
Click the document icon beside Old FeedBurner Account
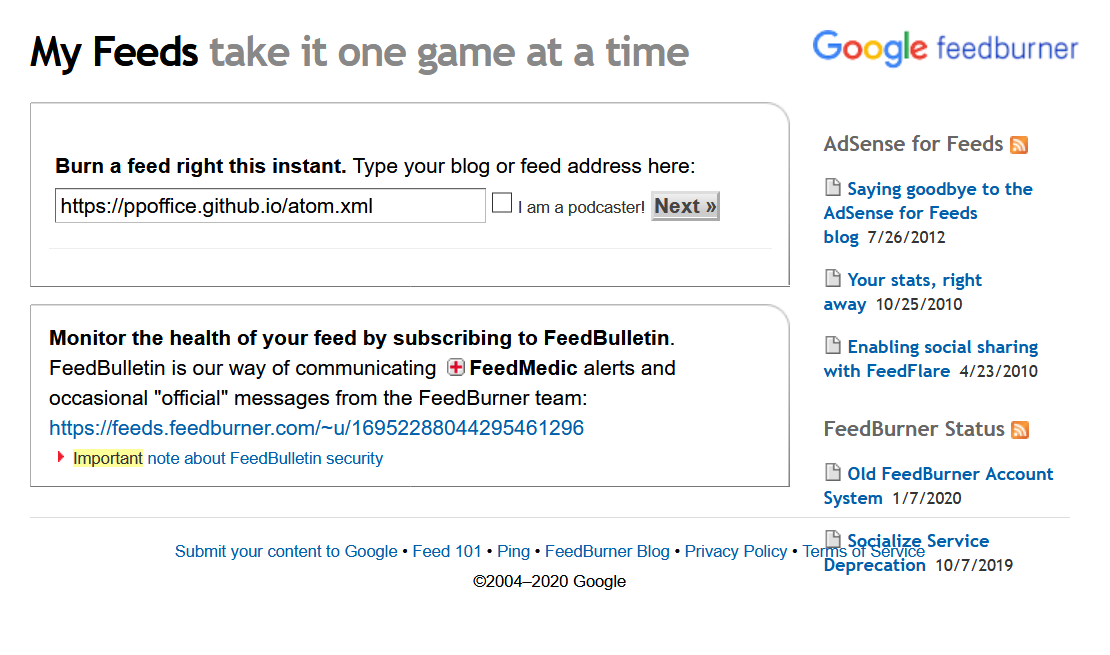click(832, 472)
